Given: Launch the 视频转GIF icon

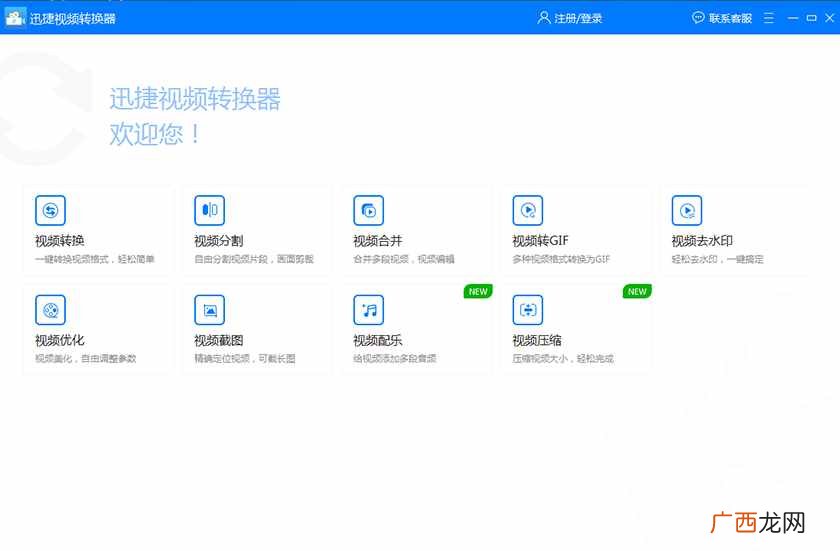Looking at the screenshot, I should click(528, 210).
